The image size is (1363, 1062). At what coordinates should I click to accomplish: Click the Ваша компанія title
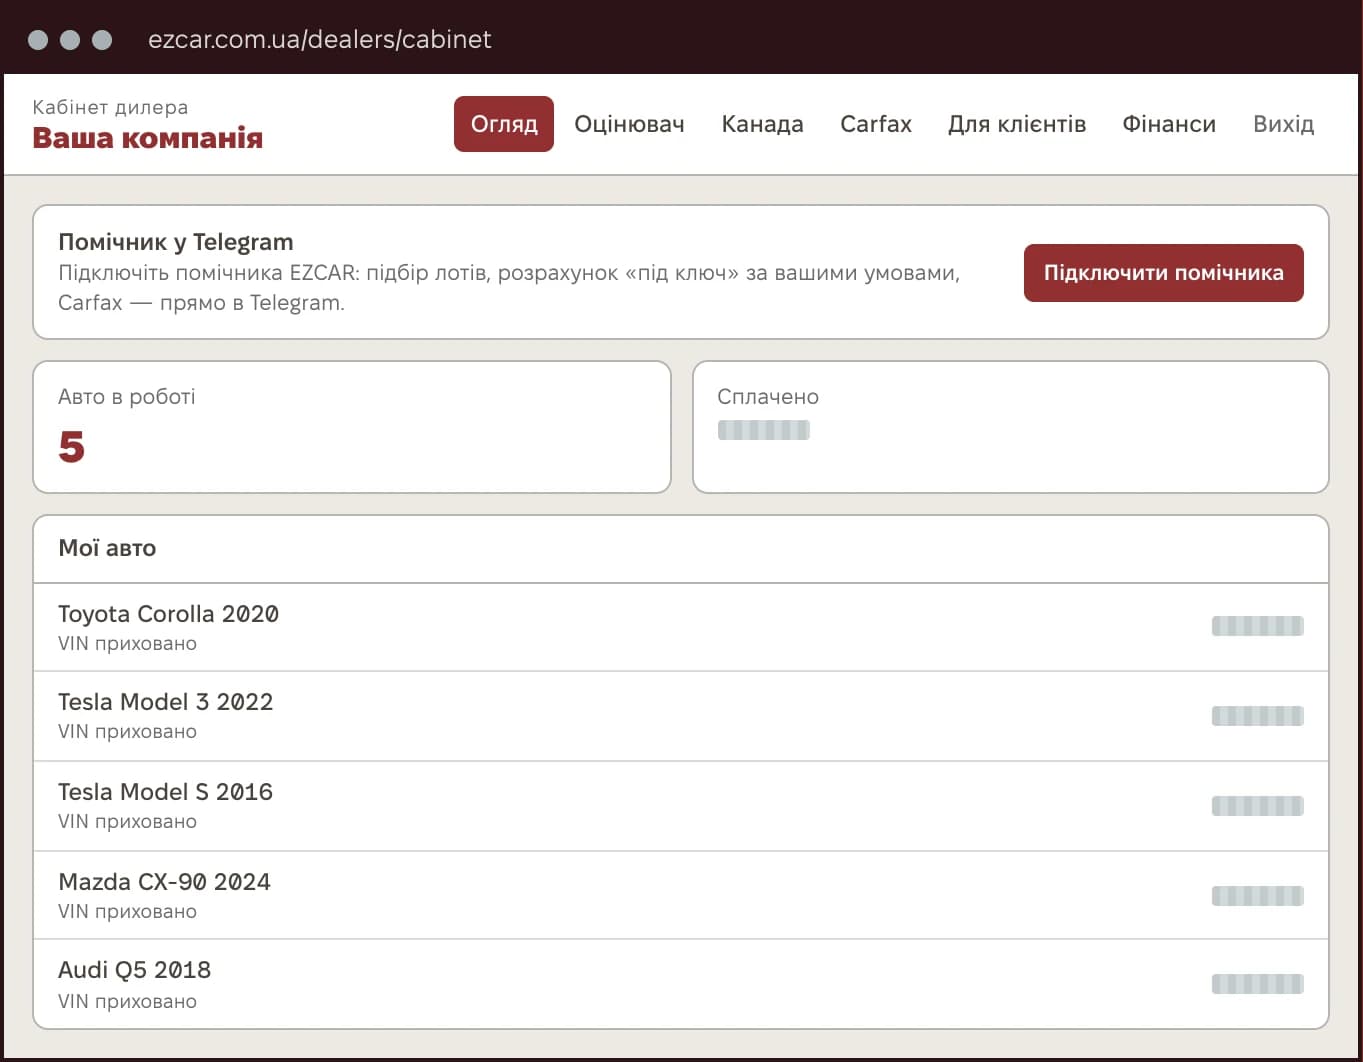[148, 138]
